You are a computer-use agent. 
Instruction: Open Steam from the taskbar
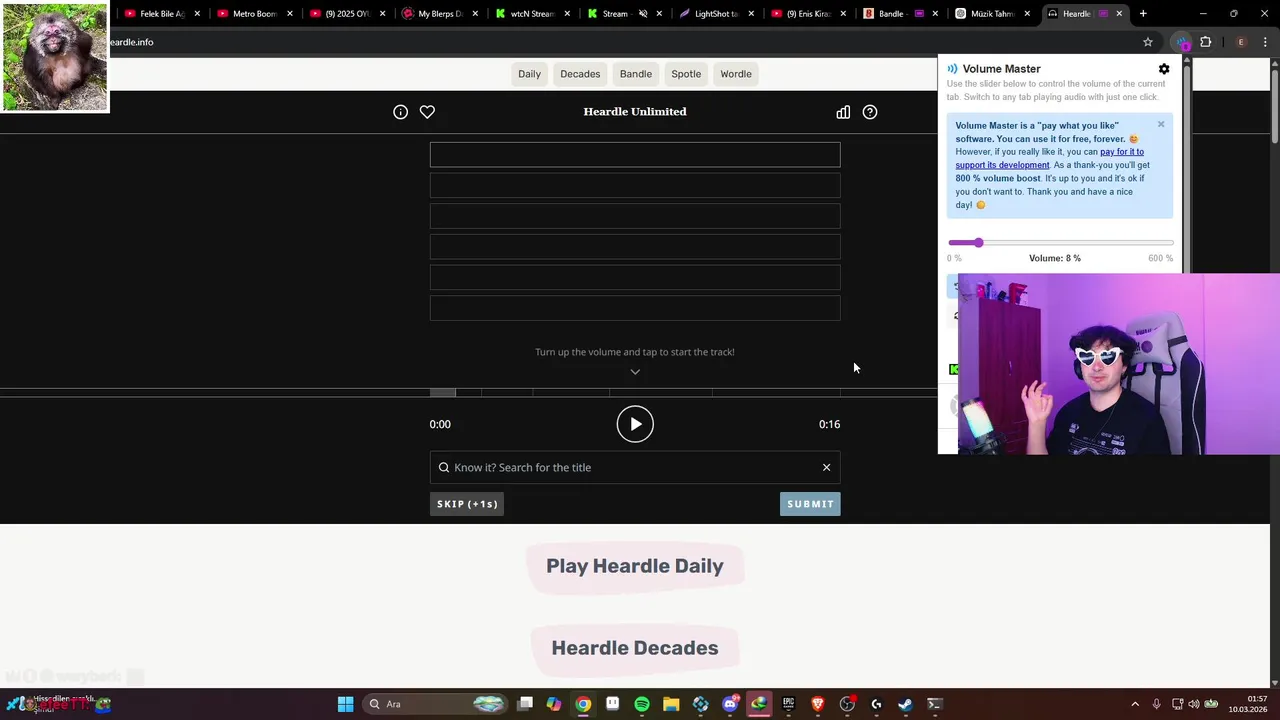pos(905,704)
